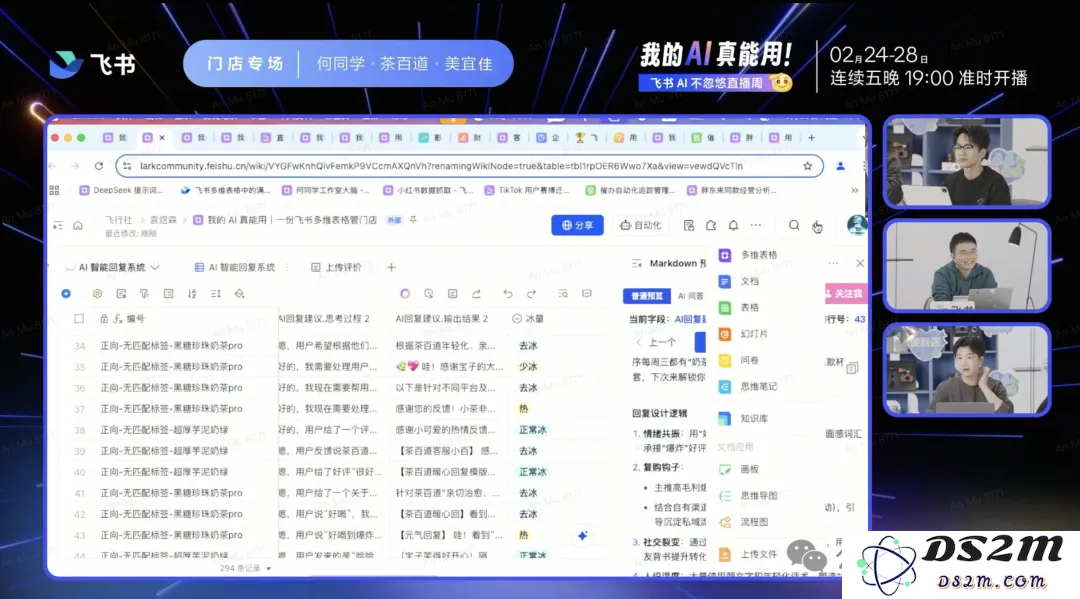Screen dimensions: 1080x599
Task: Click 上一个 previous record button
Action: click(656, 341)
